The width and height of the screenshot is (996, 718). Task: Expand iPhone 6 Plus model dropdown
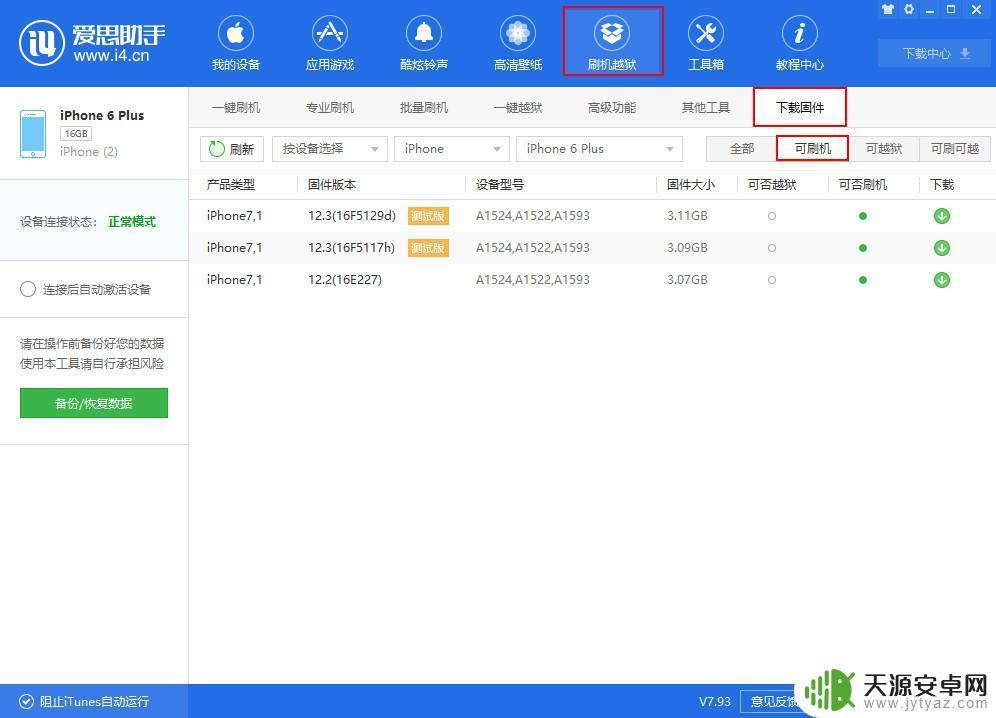(x=599, y=149)
